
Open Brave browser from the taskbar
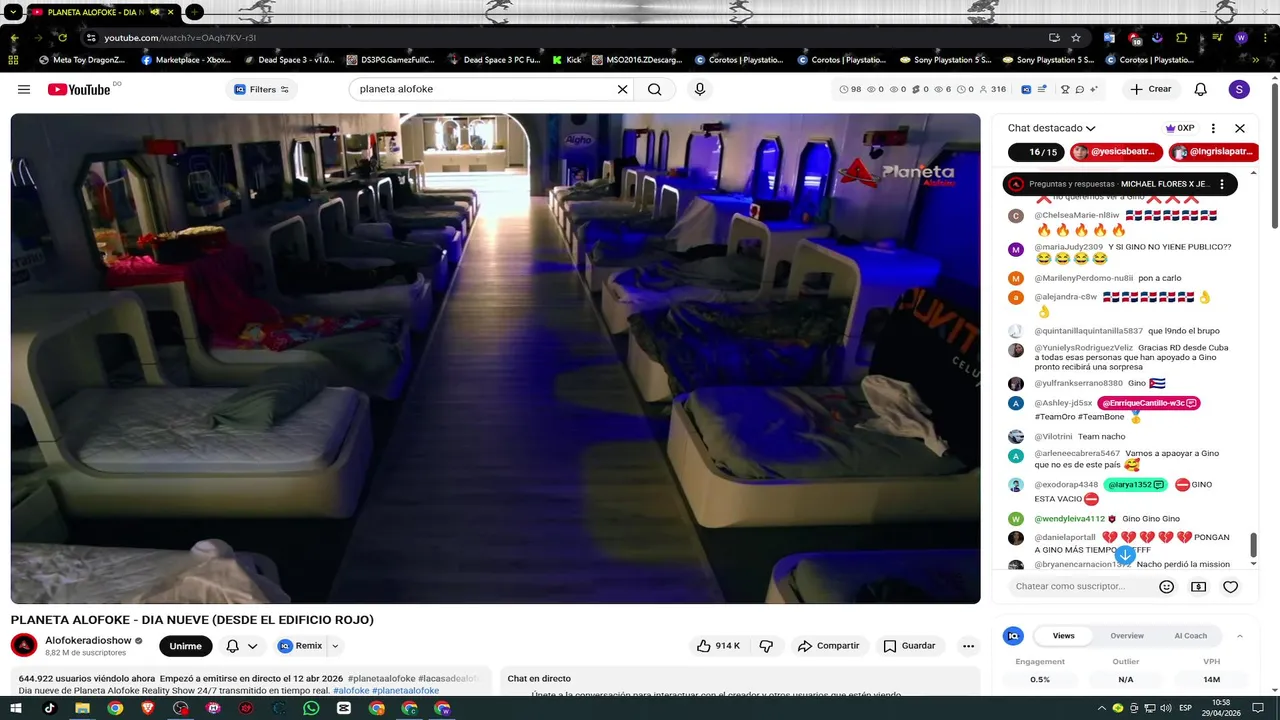[x=148, y=708]
